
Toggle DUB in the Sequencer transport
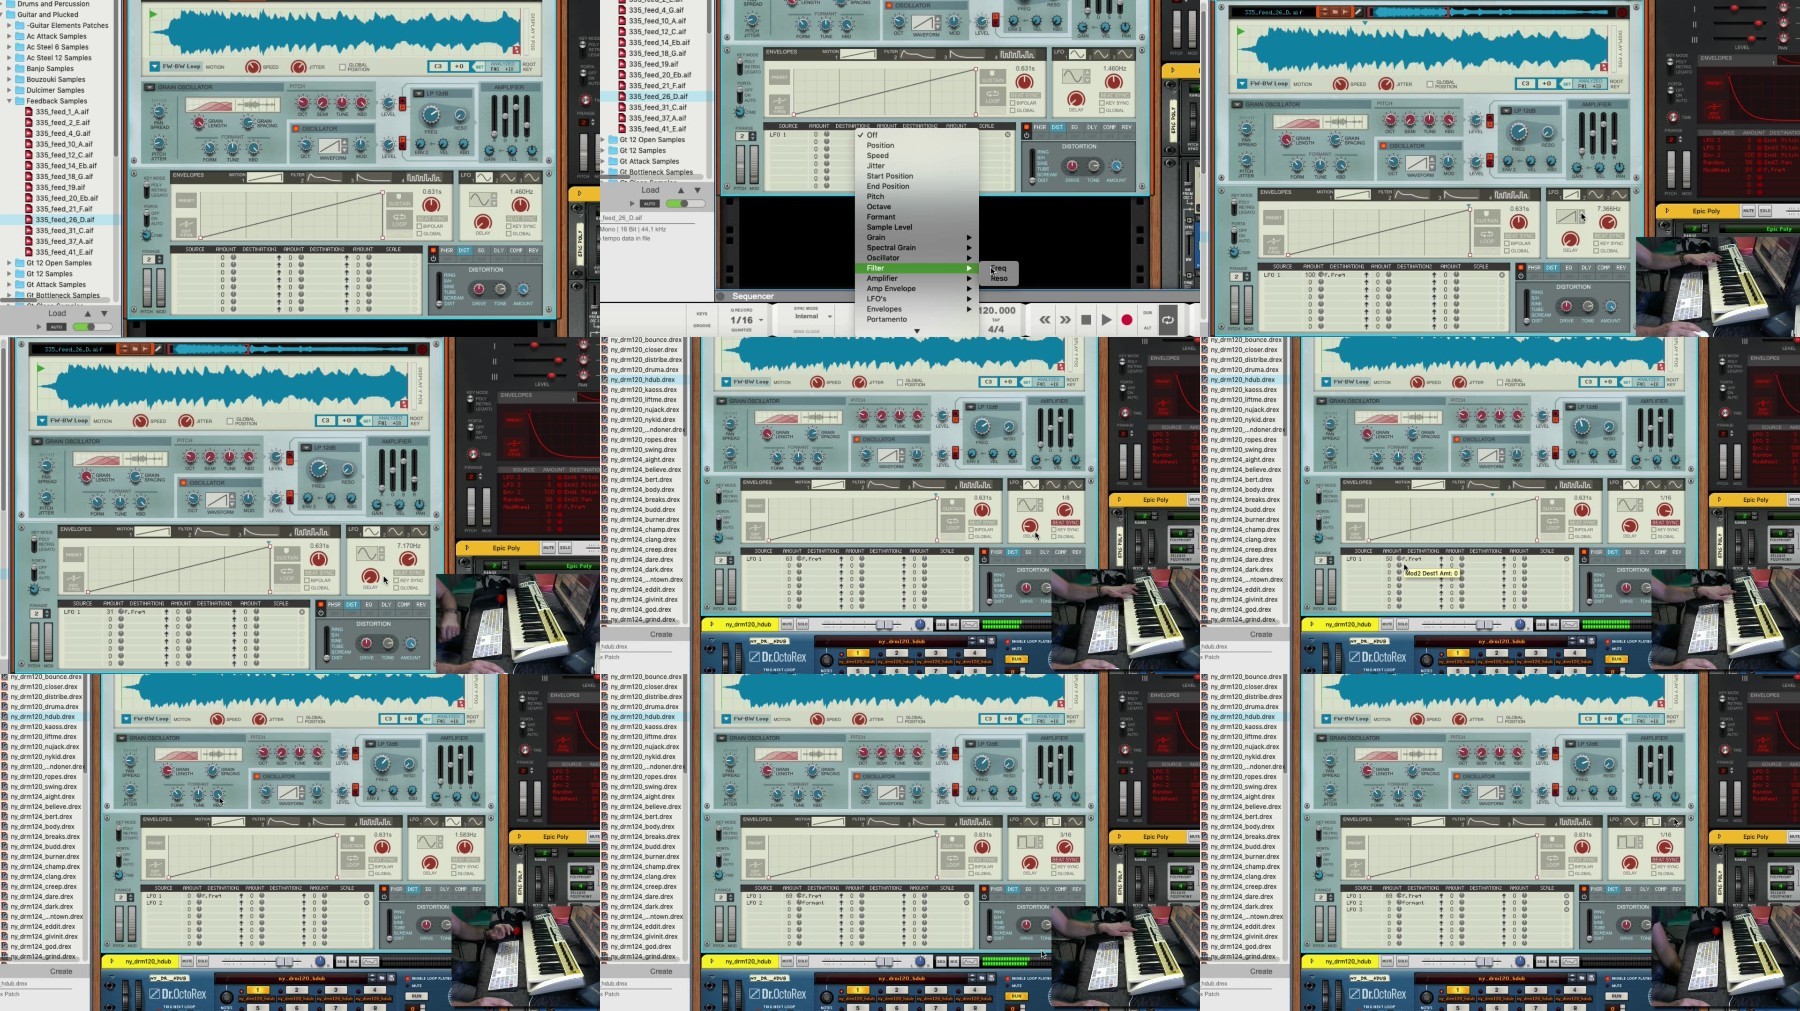[x=1147, y=313]
